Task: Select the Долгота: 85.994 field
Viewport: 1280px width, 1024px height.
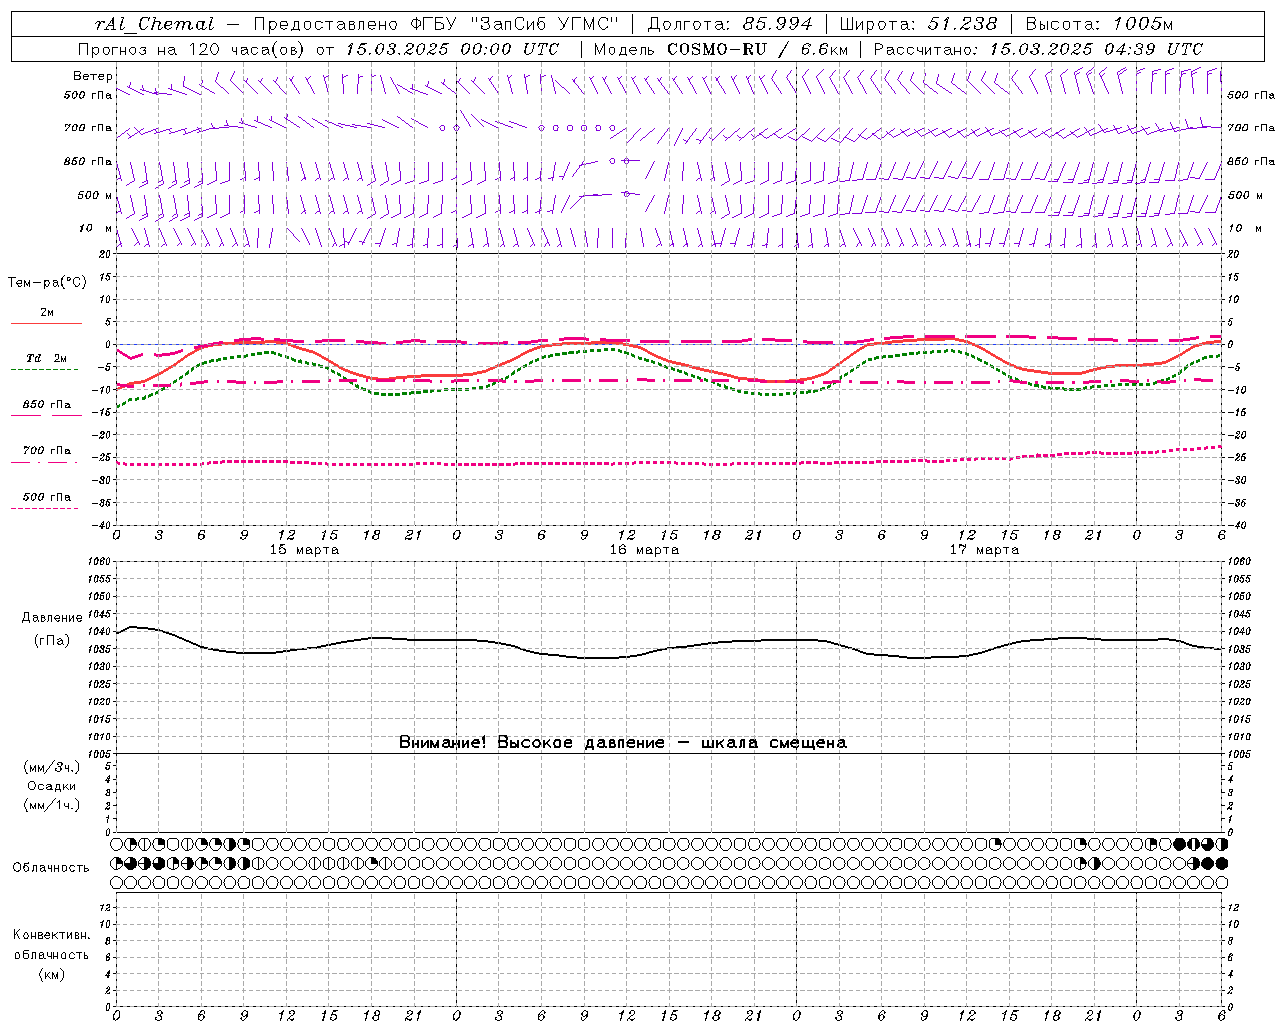Action: (x=730, y=24)
